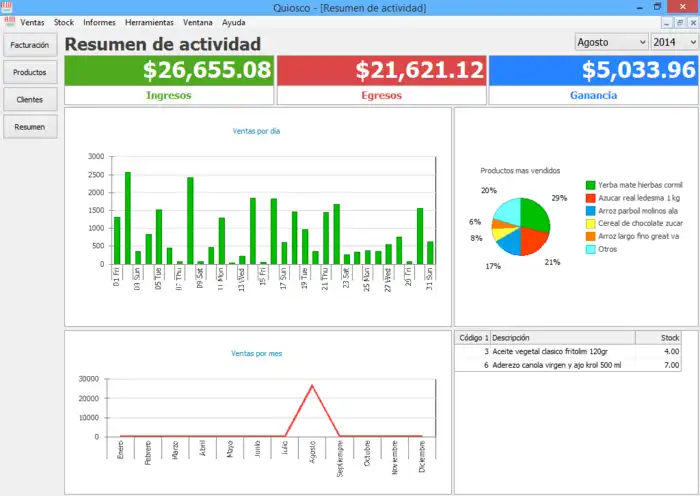Viewport: 700px width, 496px height.
Task: Click the Otros legend label
Action: pyautogui.click(x=608, y=250)
